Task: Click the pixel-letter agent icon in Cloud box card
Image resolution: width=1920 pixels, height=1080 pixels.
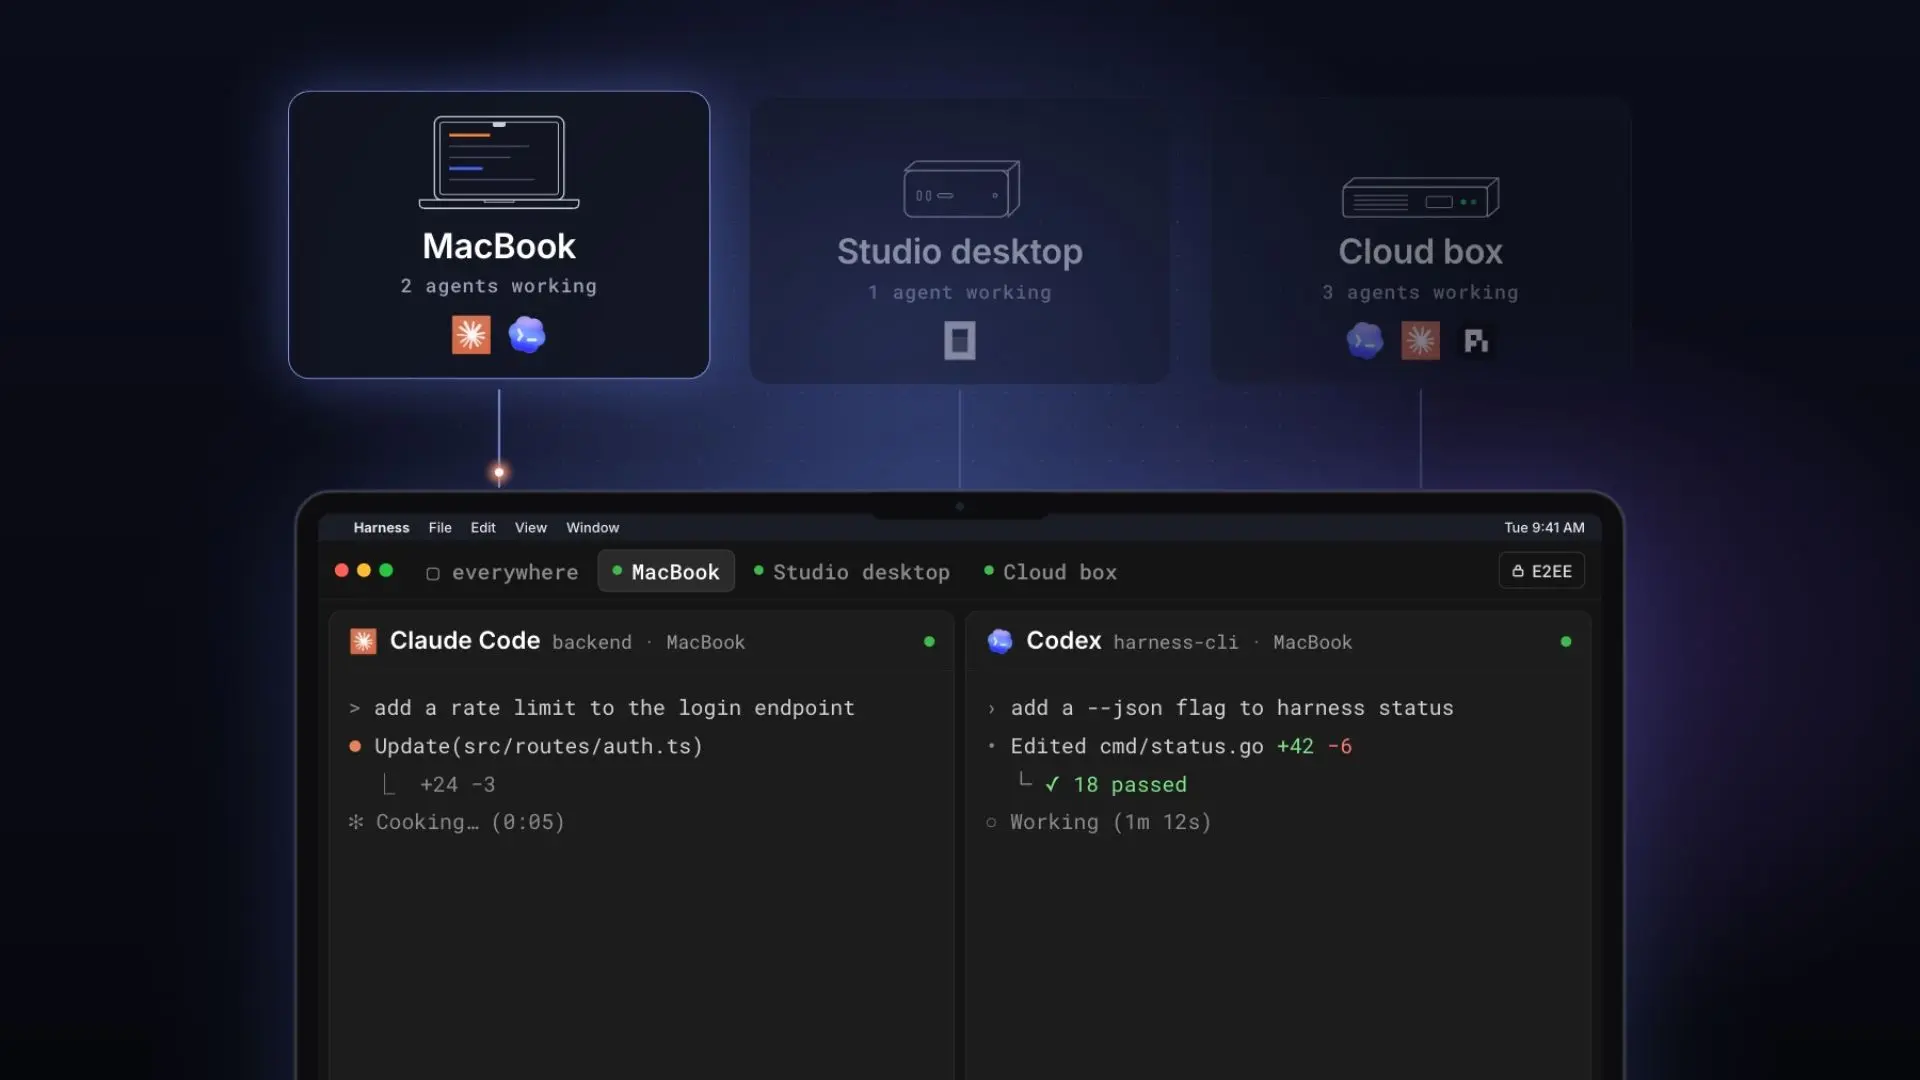Action: tap(1476, 341)
